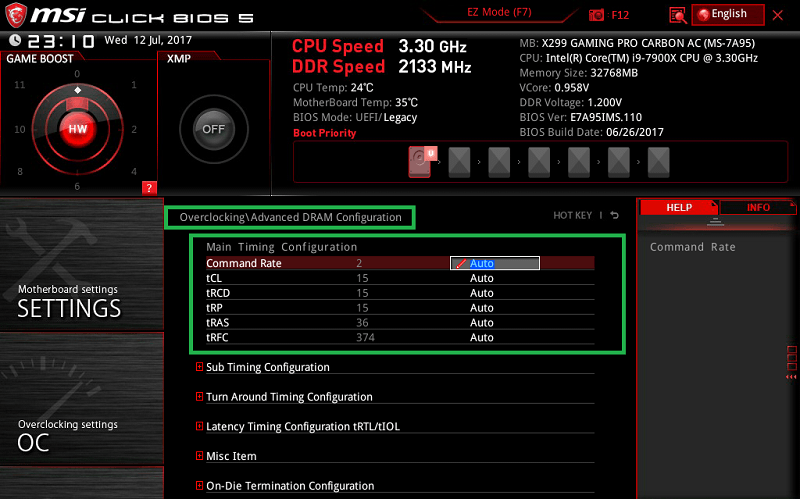Click the CPU Speed 3.30 GHz readout

[x=379, y=46]
